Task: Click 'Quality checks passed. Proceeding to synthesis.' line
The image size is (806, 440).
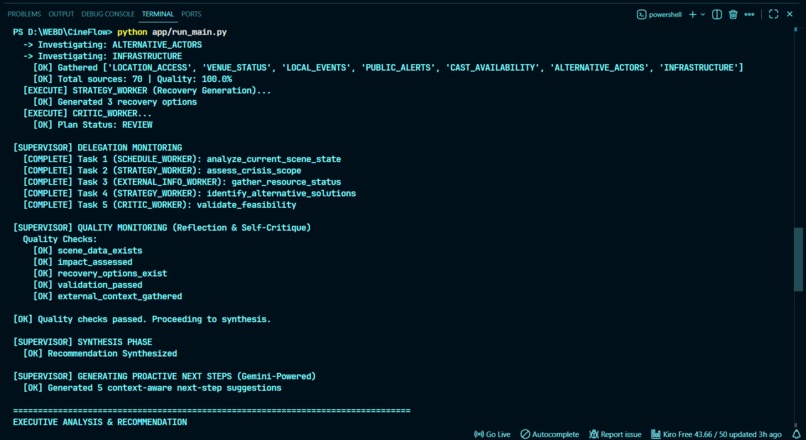Action: (x=142, y=319)
